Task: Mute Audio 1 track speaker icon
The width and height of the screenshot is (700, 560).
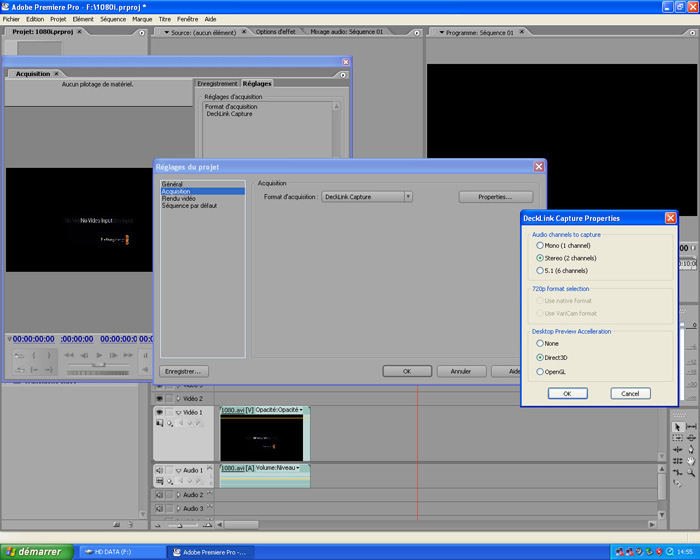Action: pos(160,469)
